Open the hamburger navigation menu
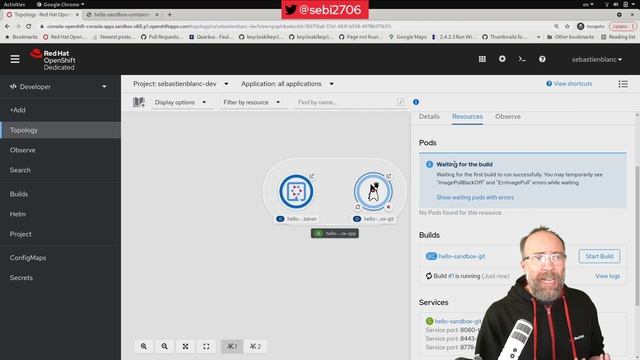The height and width of the screenshot is (360, 640). [15, 59]
